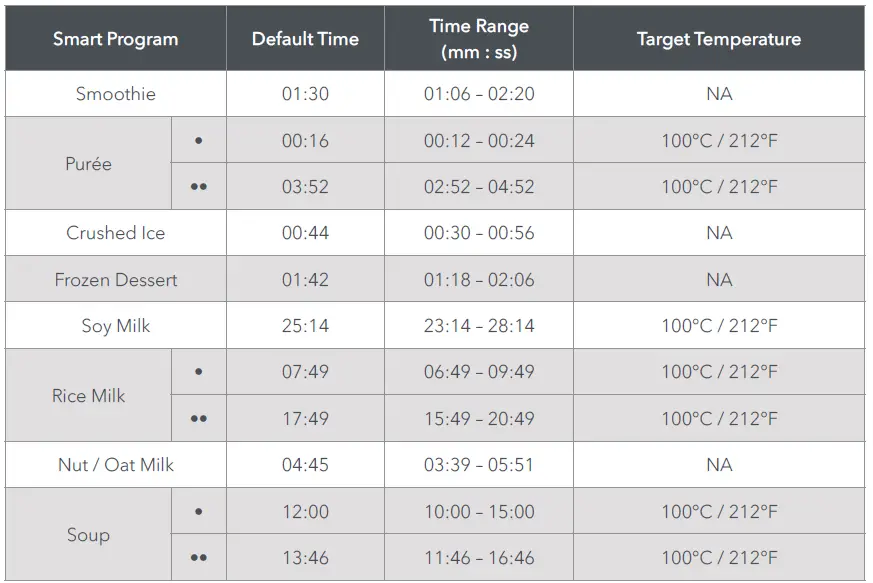873x583 pixels.
Task: Click the single-dot icon in Purée row
Action: click(x=198, y=141)
